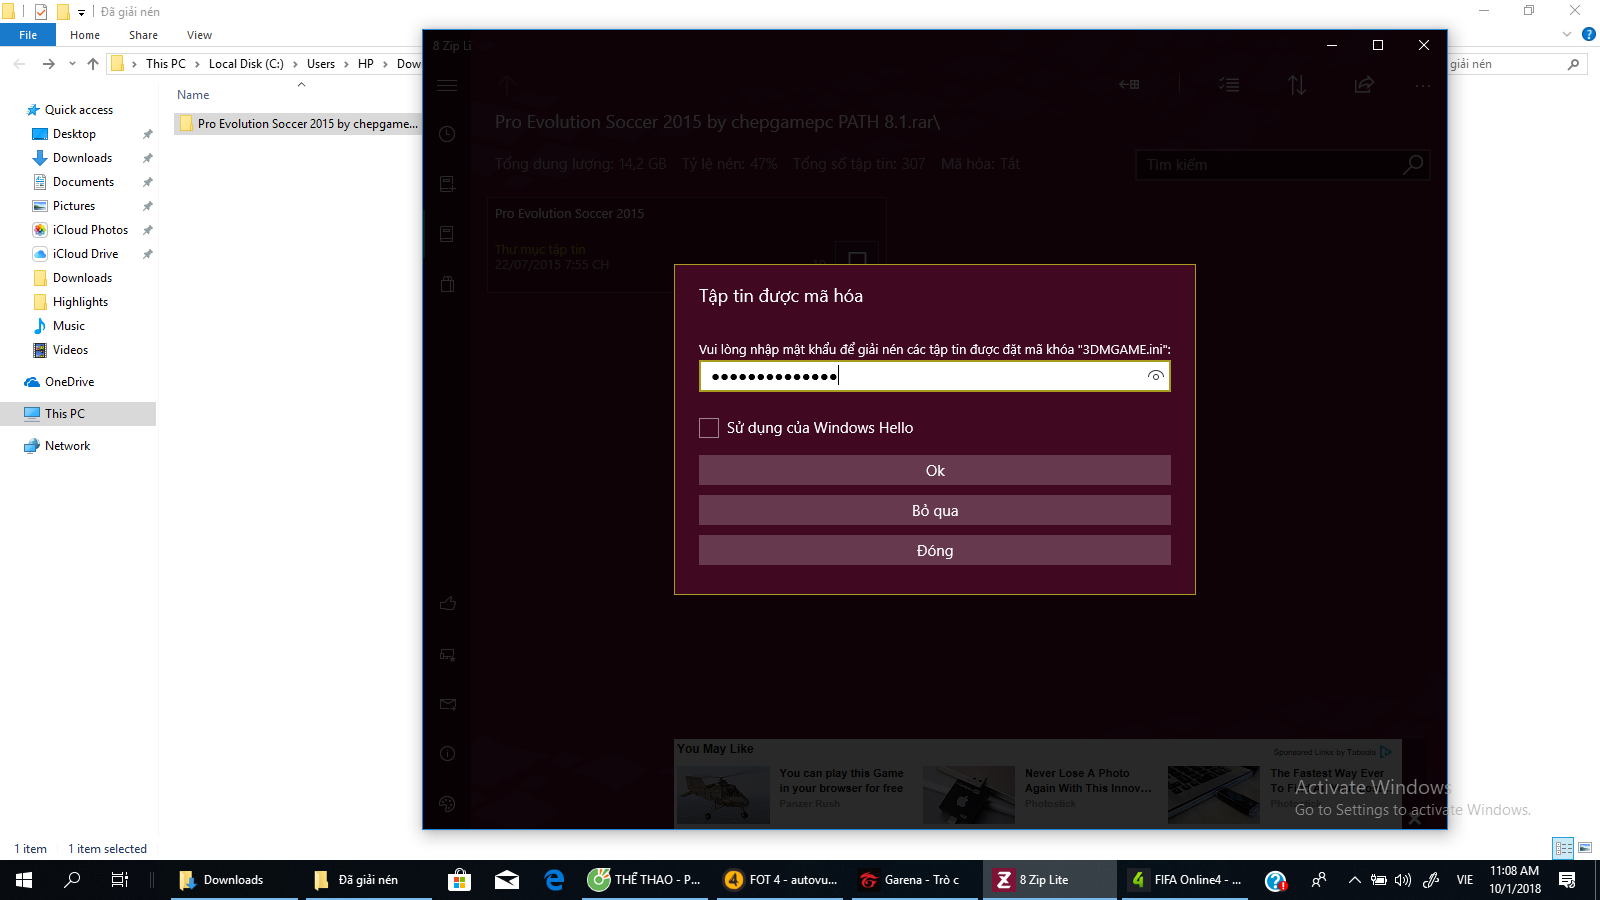Open Music in the navigation pane
The height and width of the screenshot is (900, 1600).
click(x=68, y=326)
